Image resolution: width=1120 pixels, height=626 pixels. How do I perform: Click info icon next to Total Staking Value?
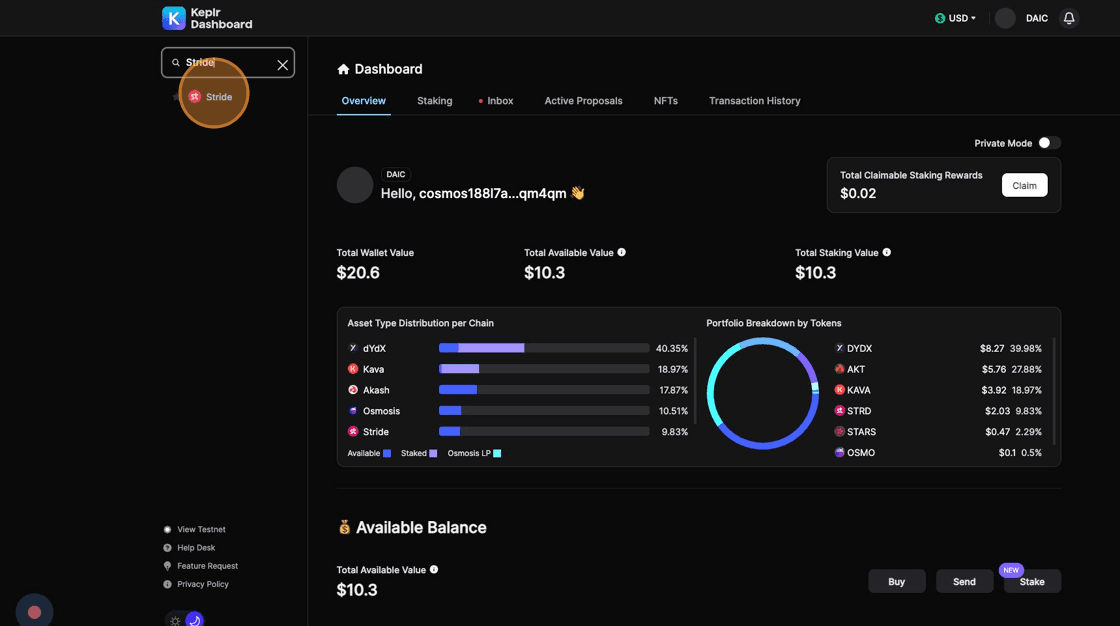pos(887,252)
